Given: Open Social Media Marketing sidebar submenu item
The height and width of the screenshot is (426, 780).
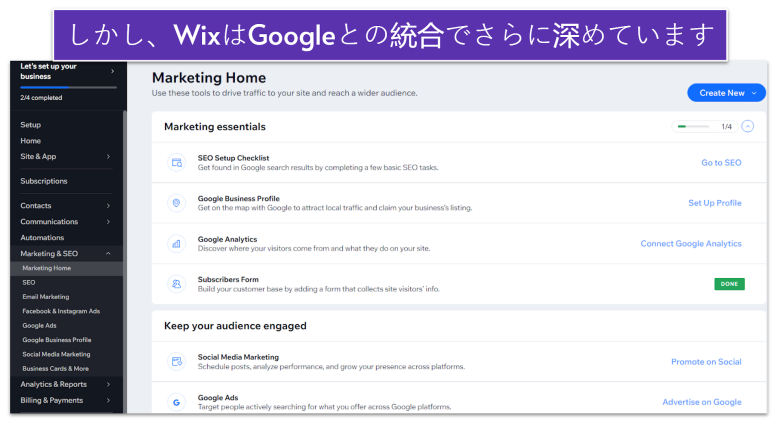Looking at the screenshot, I should pyautogui.click(x=56, y=355).
